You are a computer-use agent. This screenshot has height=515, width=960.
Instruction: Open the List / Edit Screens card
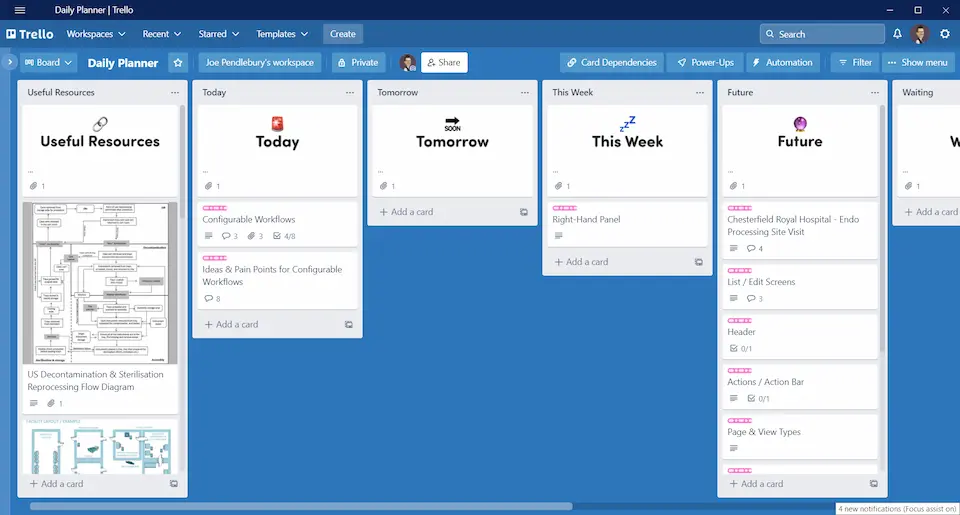click(800, 287)
